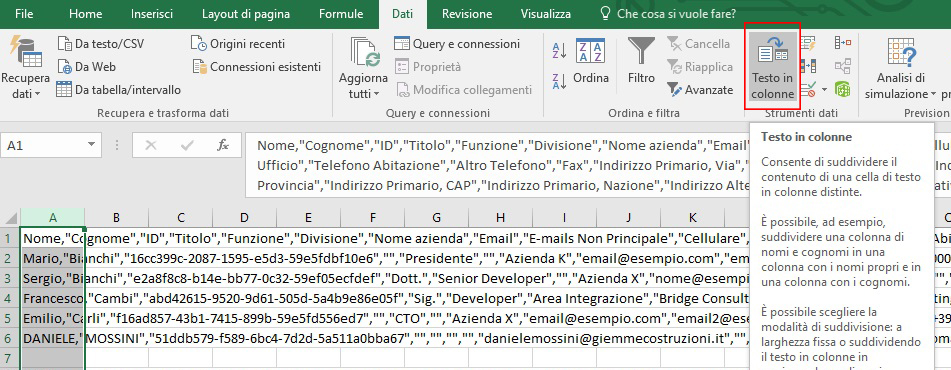Select row 6 header

point(10,338)
